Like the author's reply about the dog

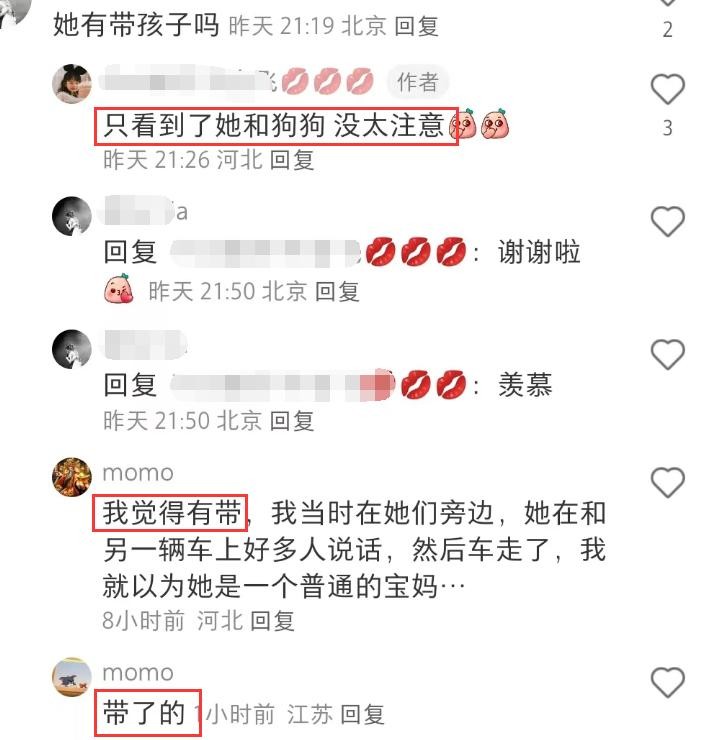pyautogui.click(x=667, y=89)
